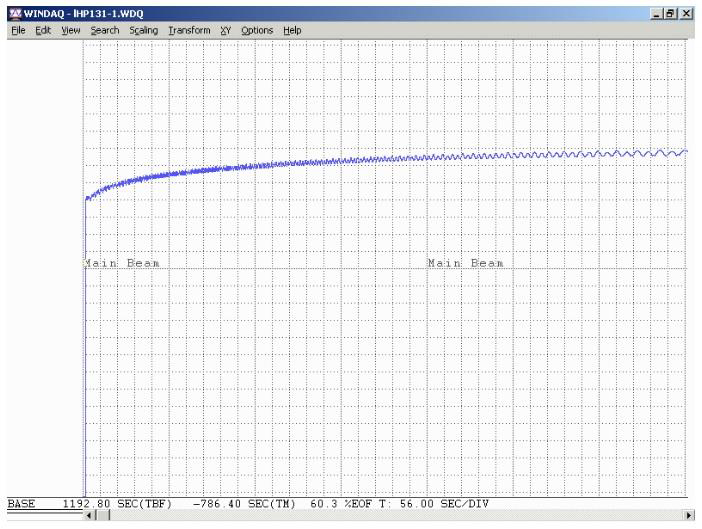Click the WinDaq application icon in title bar
The image size is (702, 529).
[x=15, y=13]
